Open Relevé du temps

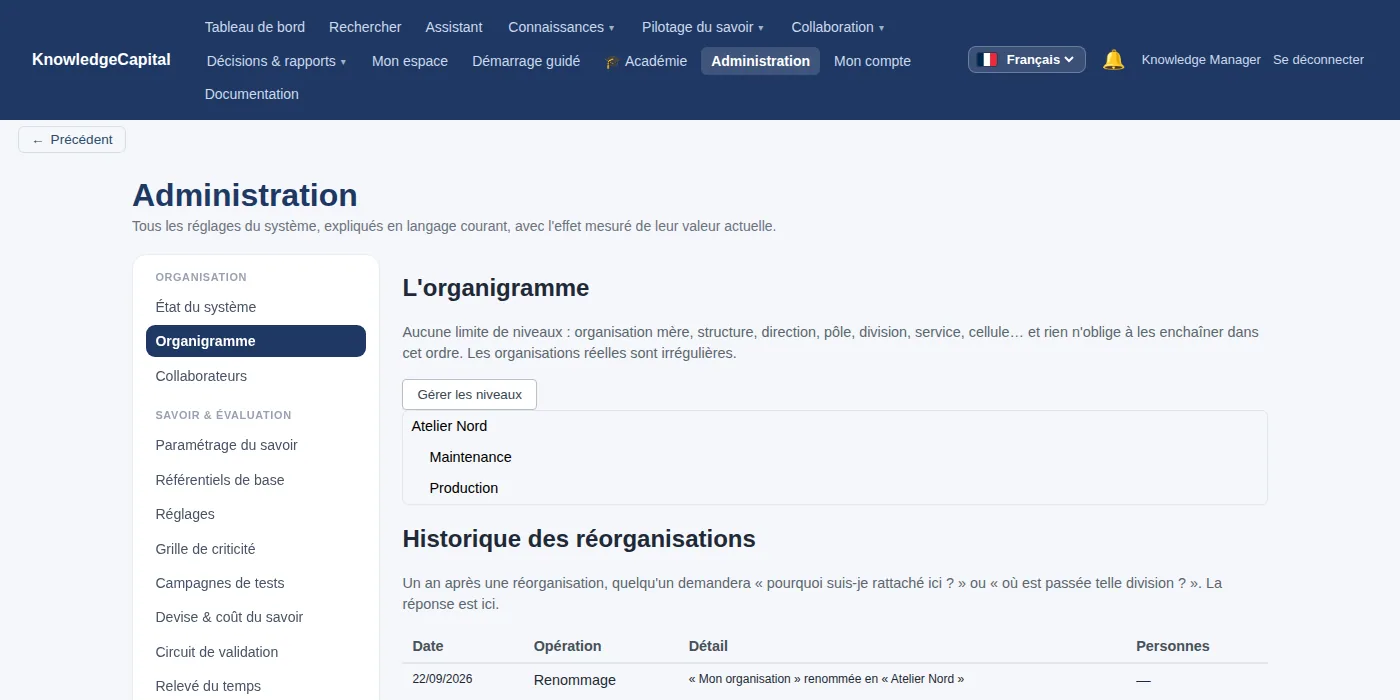(x=256, y=686)
